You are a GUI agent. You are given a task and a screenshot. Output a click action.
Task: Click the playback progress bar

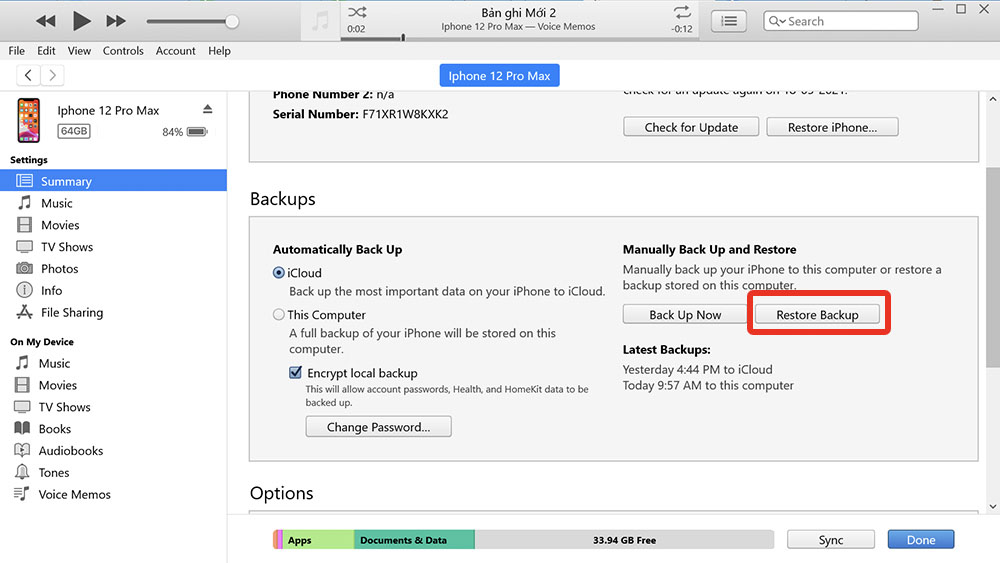tap(520, 38)
